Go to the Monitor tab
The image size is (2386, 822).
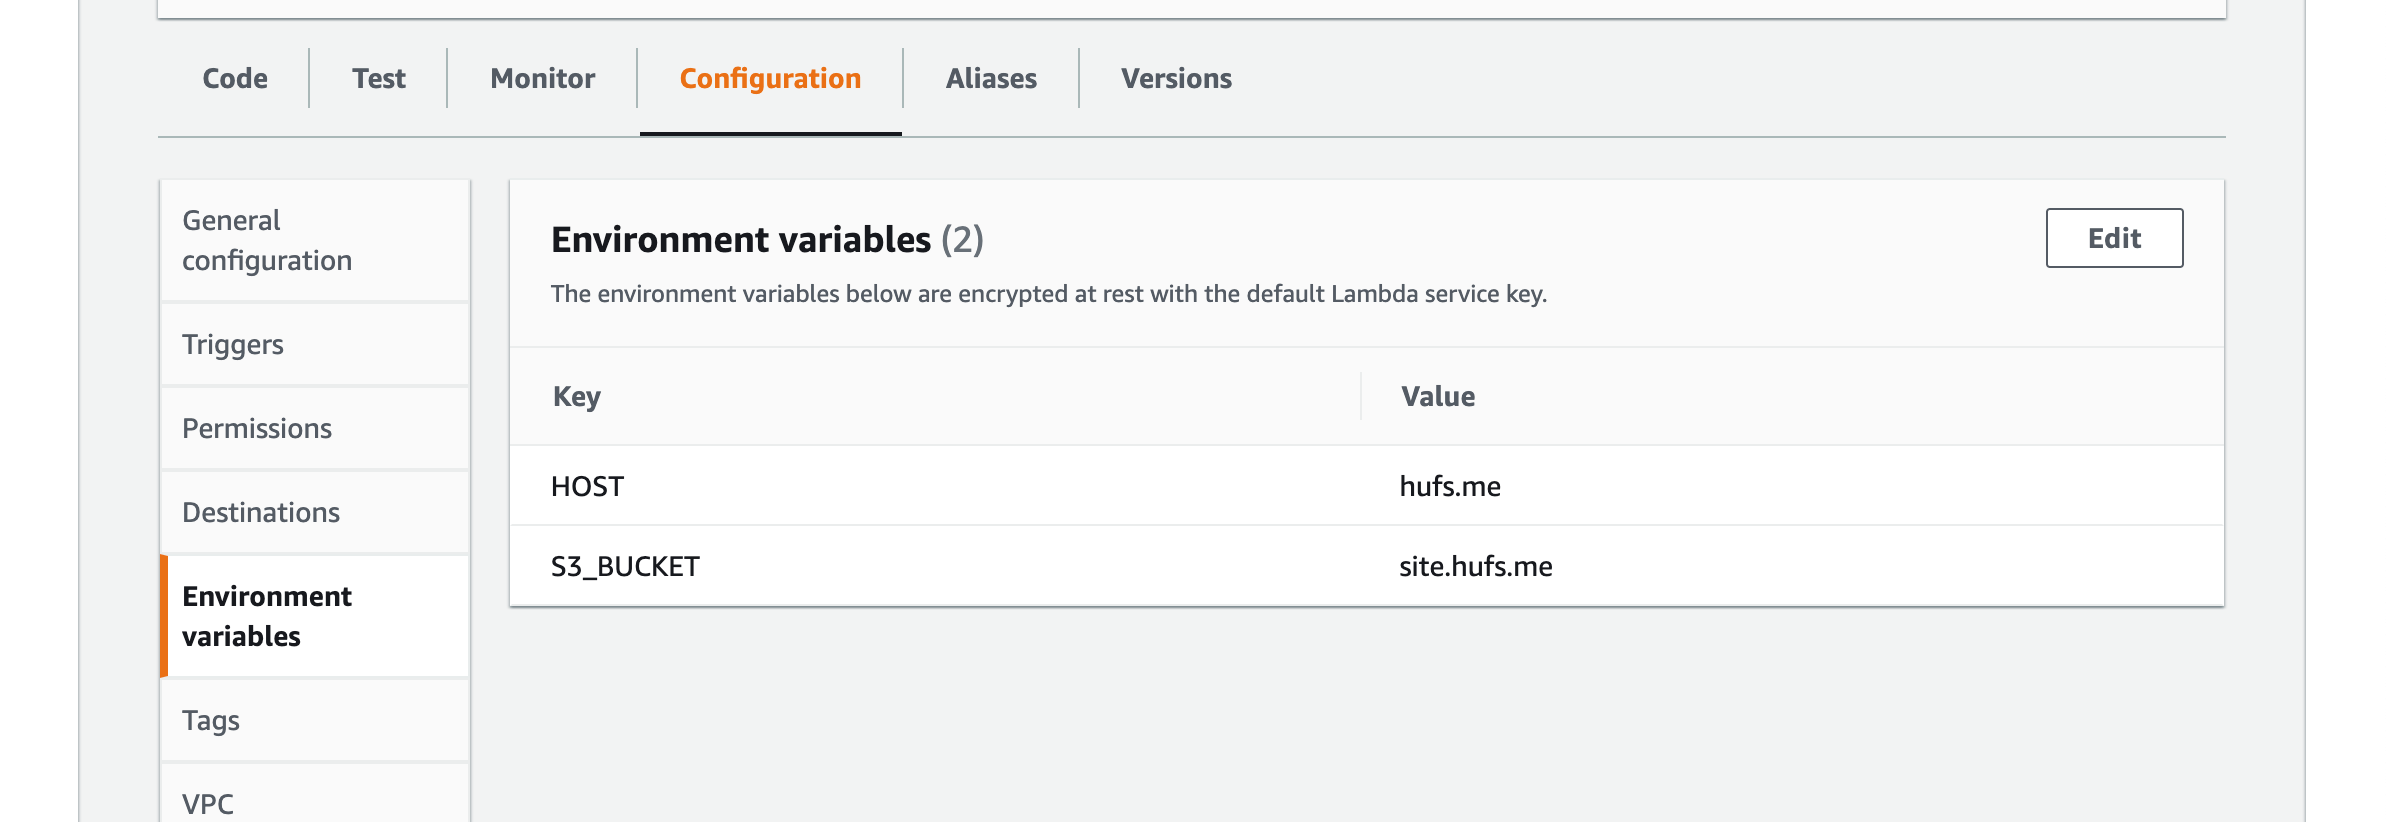click(542, 78)
